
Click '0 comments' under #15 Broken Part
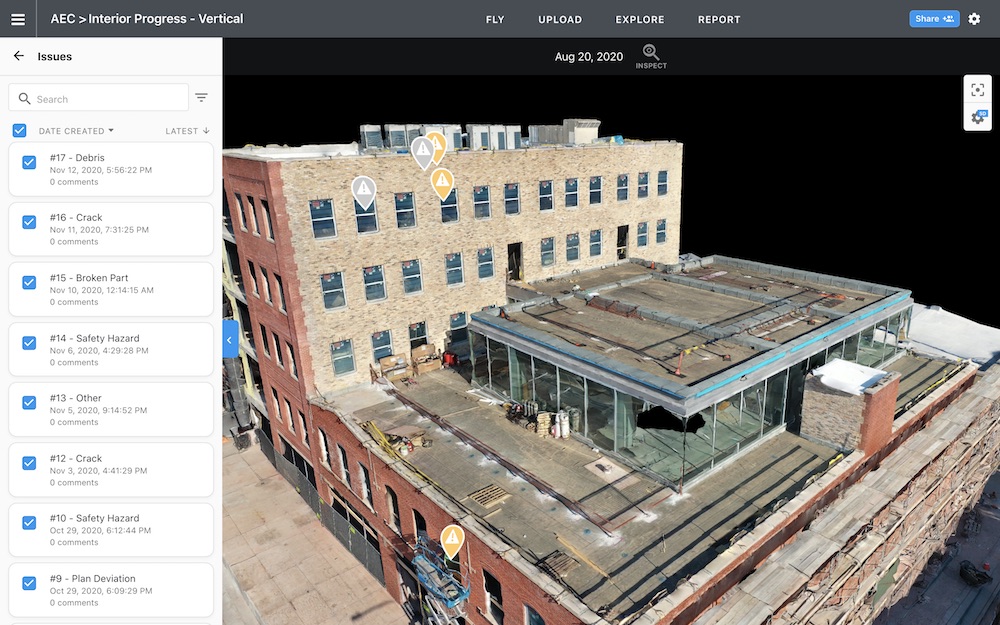(x=74, y=302)
